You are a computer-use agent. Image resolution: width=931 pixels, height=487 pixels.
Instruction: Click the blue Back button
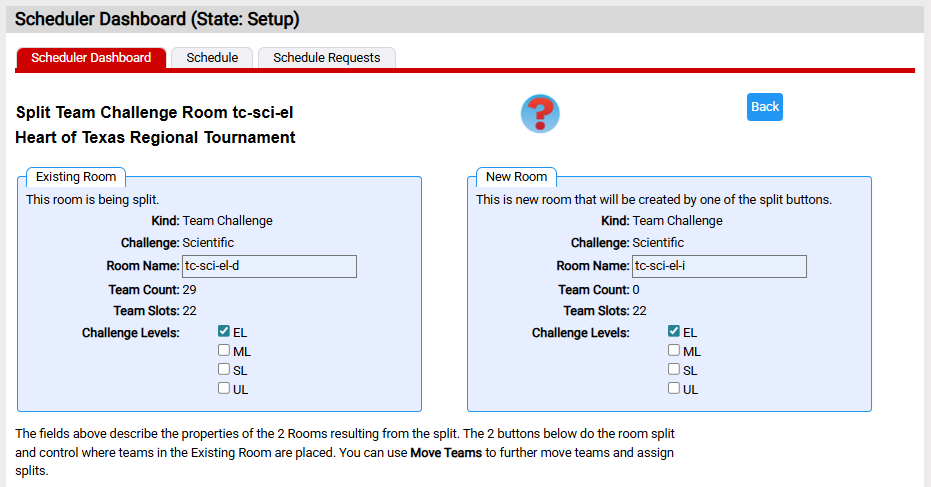click(765, 107)
